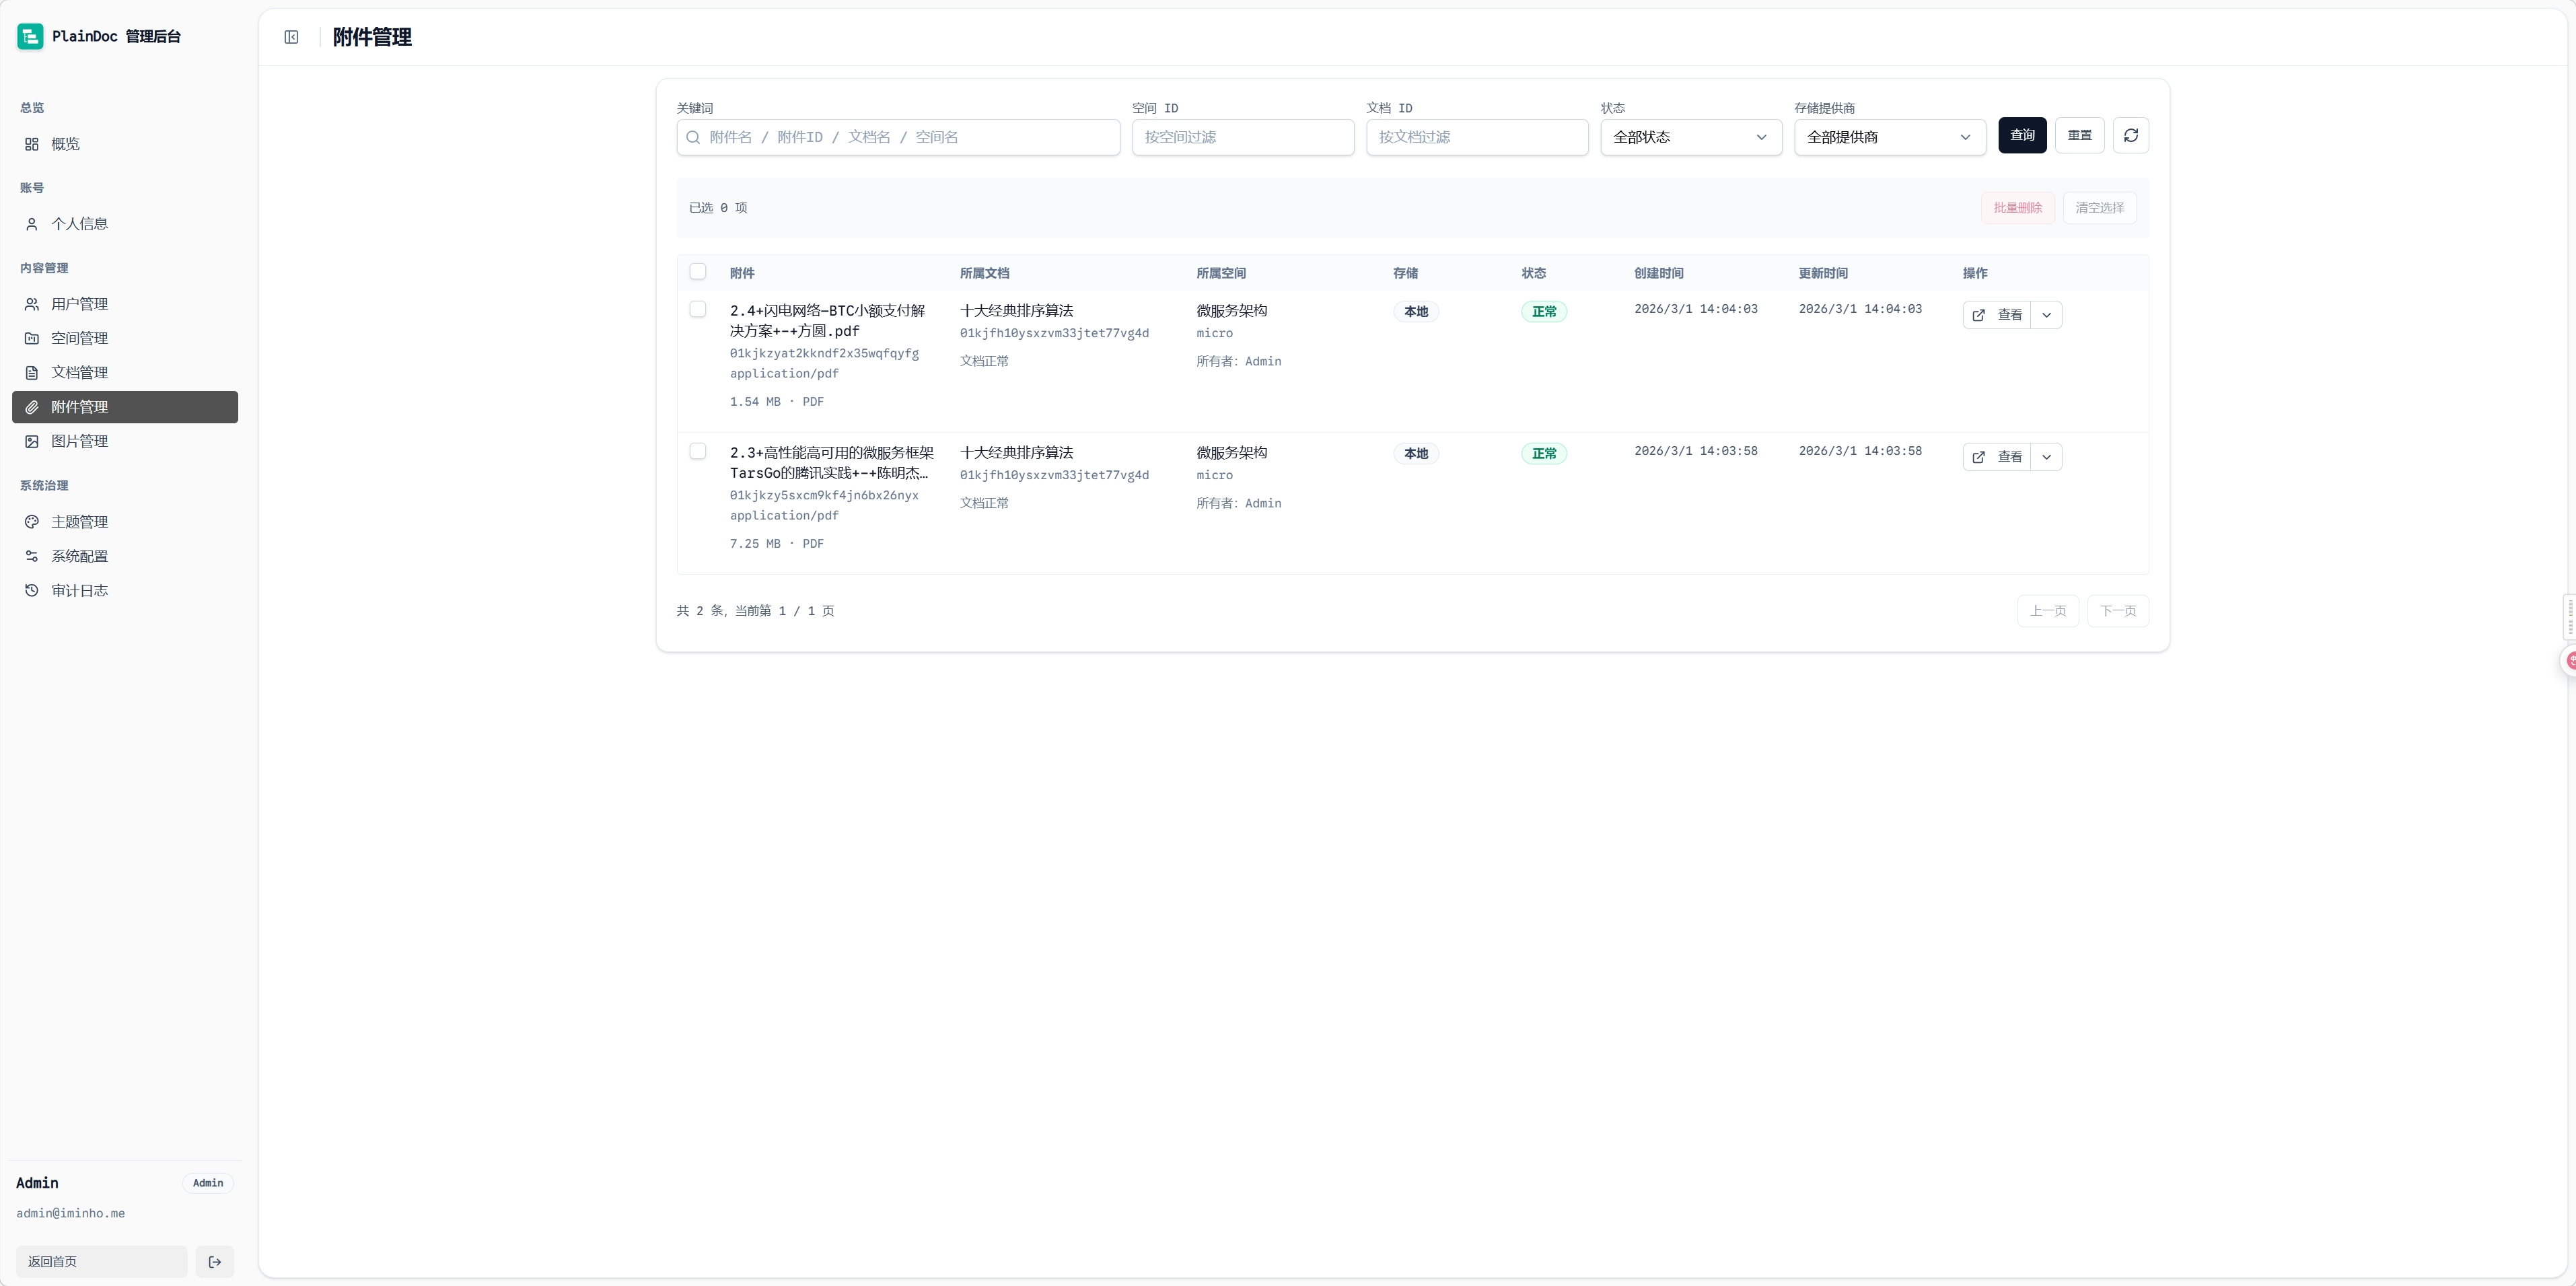Focus the 空间 ID filter field
This screenshot has width=2576, height=1286.
(1243, 137)
